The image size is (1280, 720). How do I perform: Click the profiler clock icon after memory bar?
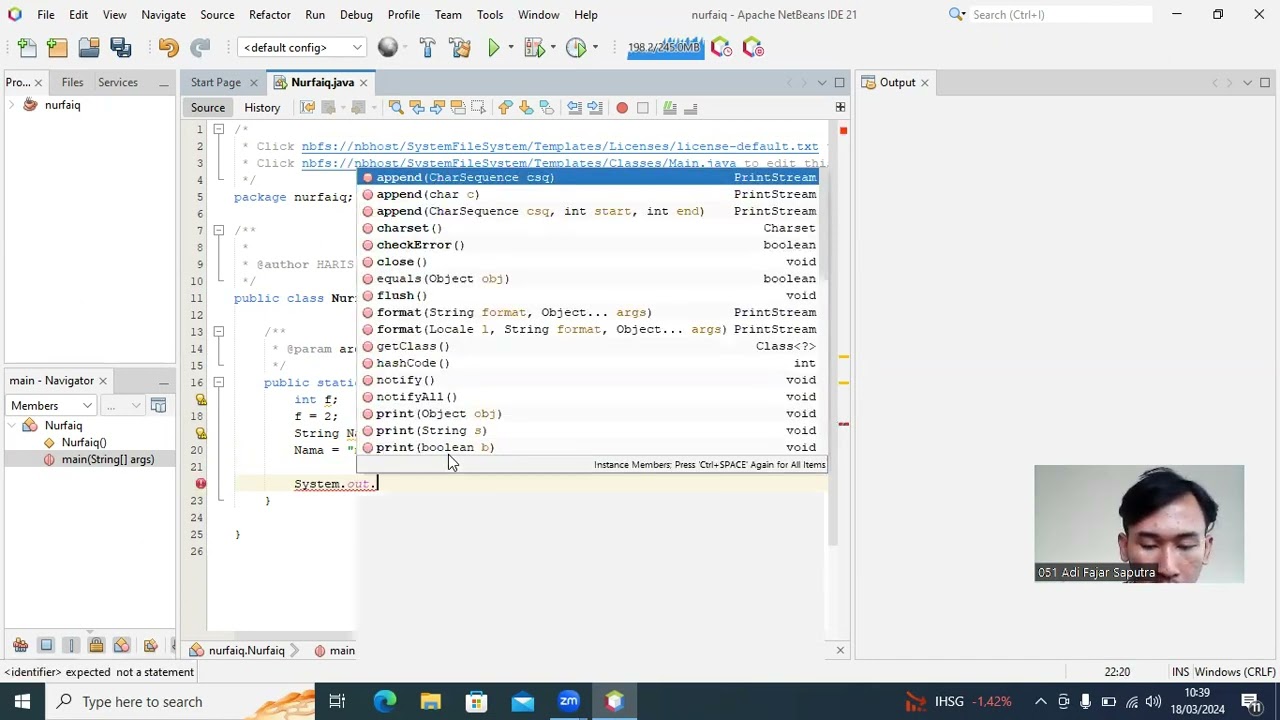point(721,47)
